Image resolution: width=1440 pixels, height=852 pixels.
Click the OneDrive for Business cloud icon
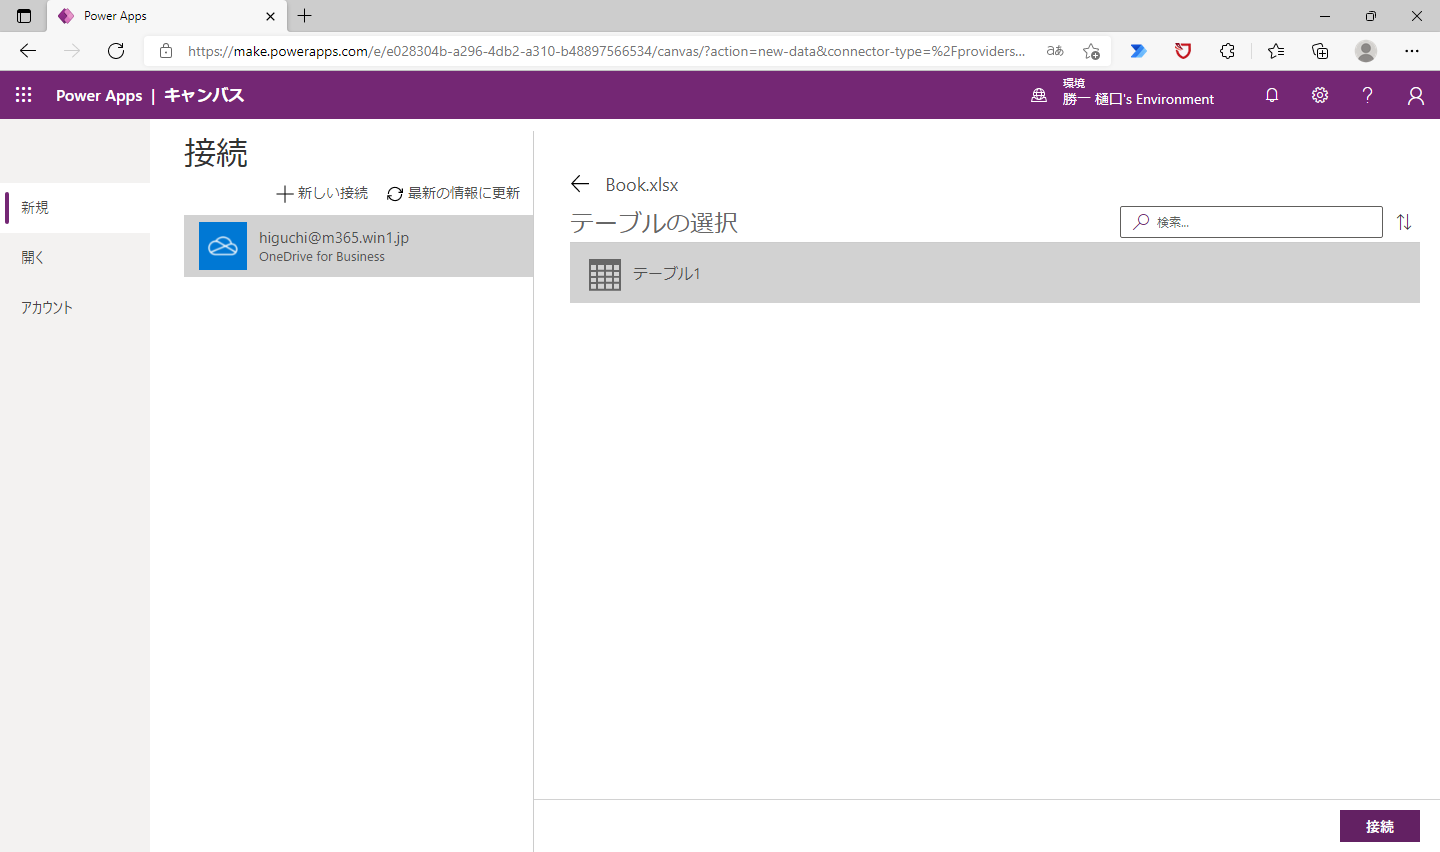tap(223, 246)
